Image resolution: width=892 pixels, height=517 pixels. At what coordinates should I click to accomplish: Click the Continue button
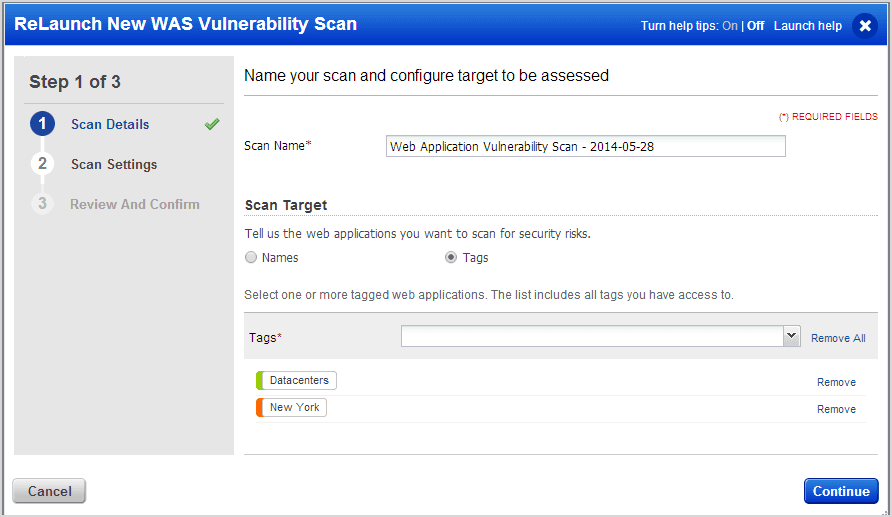tap(841, 491)
